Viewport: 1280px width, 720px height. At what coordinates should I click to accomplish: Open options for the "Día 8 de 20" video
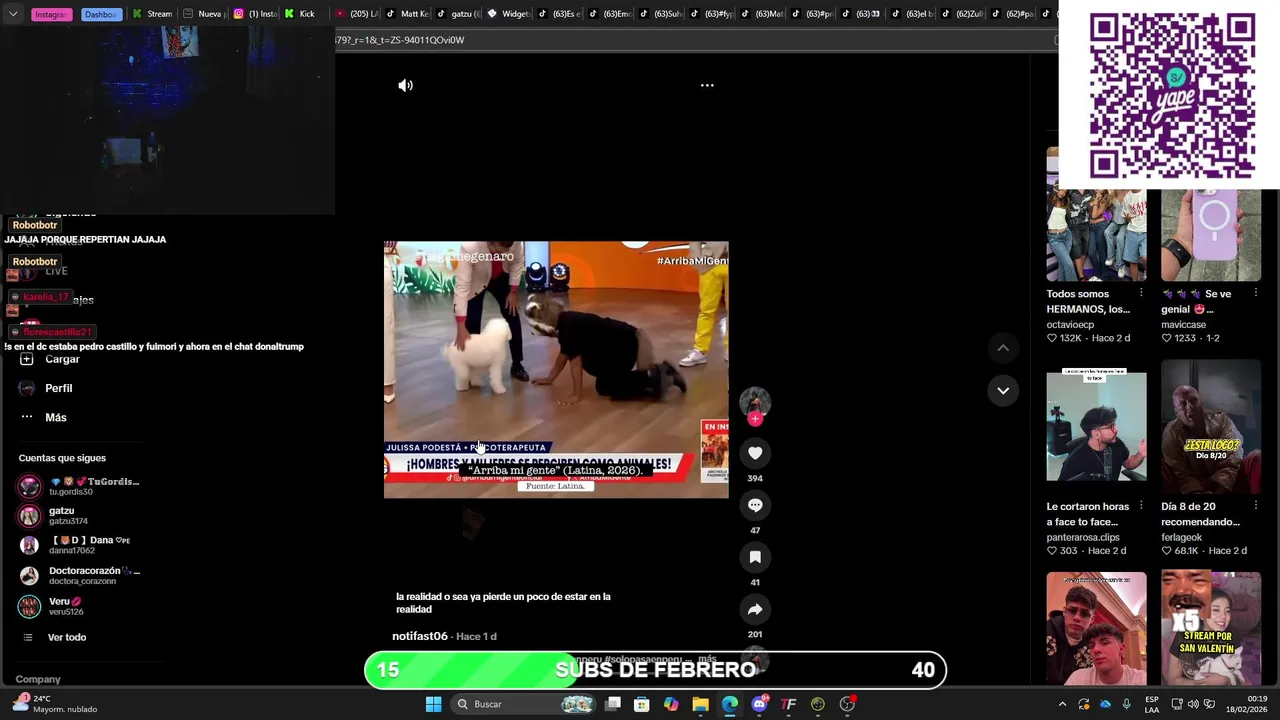[1256, 506]
